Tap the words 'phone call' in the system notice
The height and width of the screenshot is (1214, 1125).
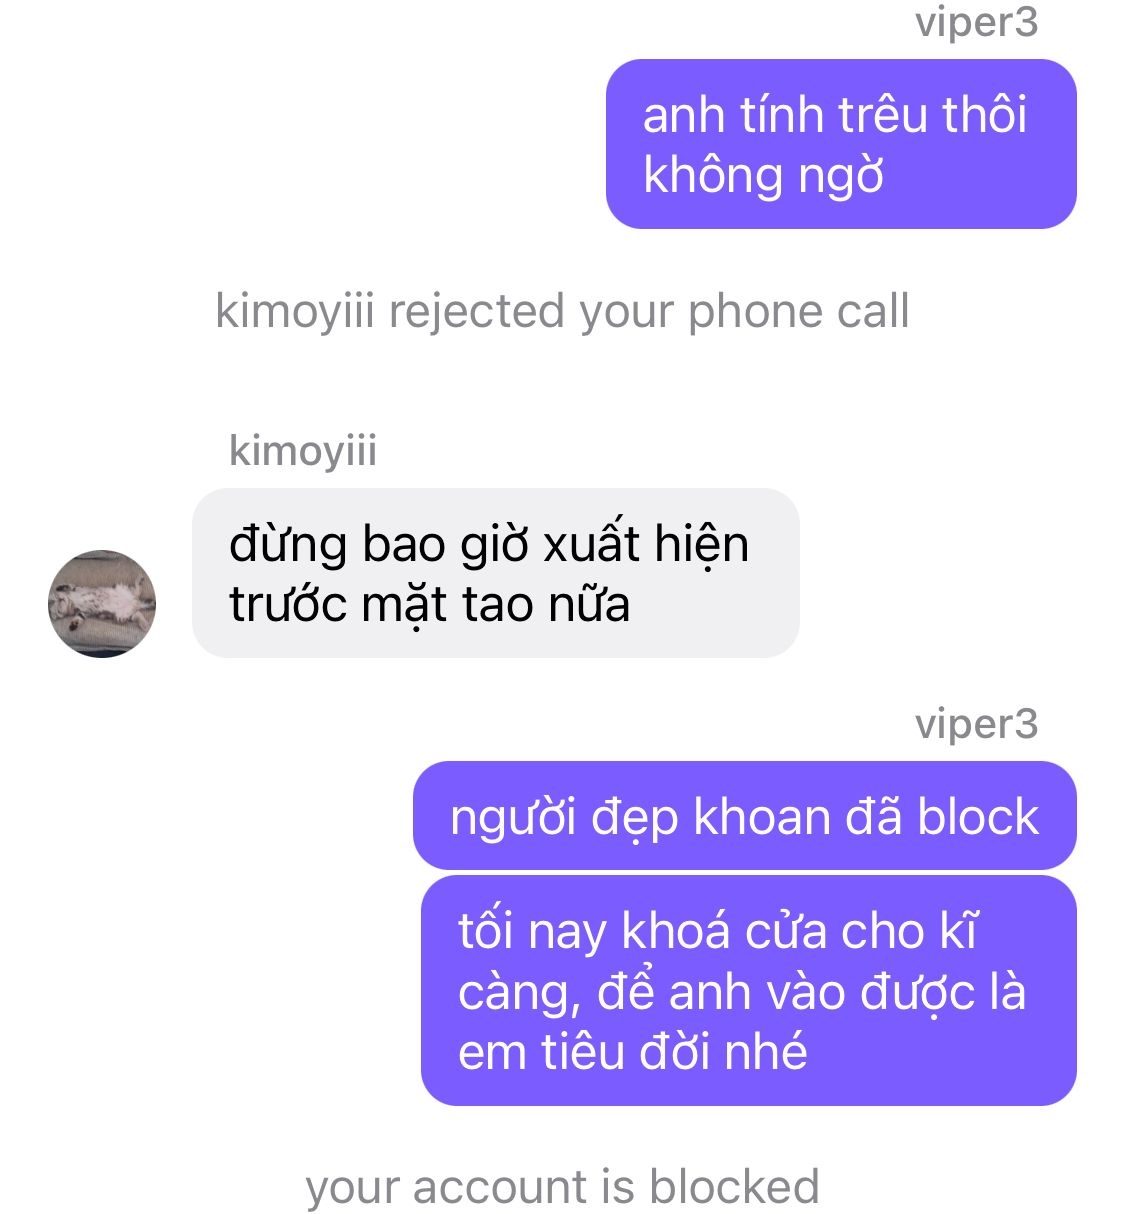[x=799, y=311]
